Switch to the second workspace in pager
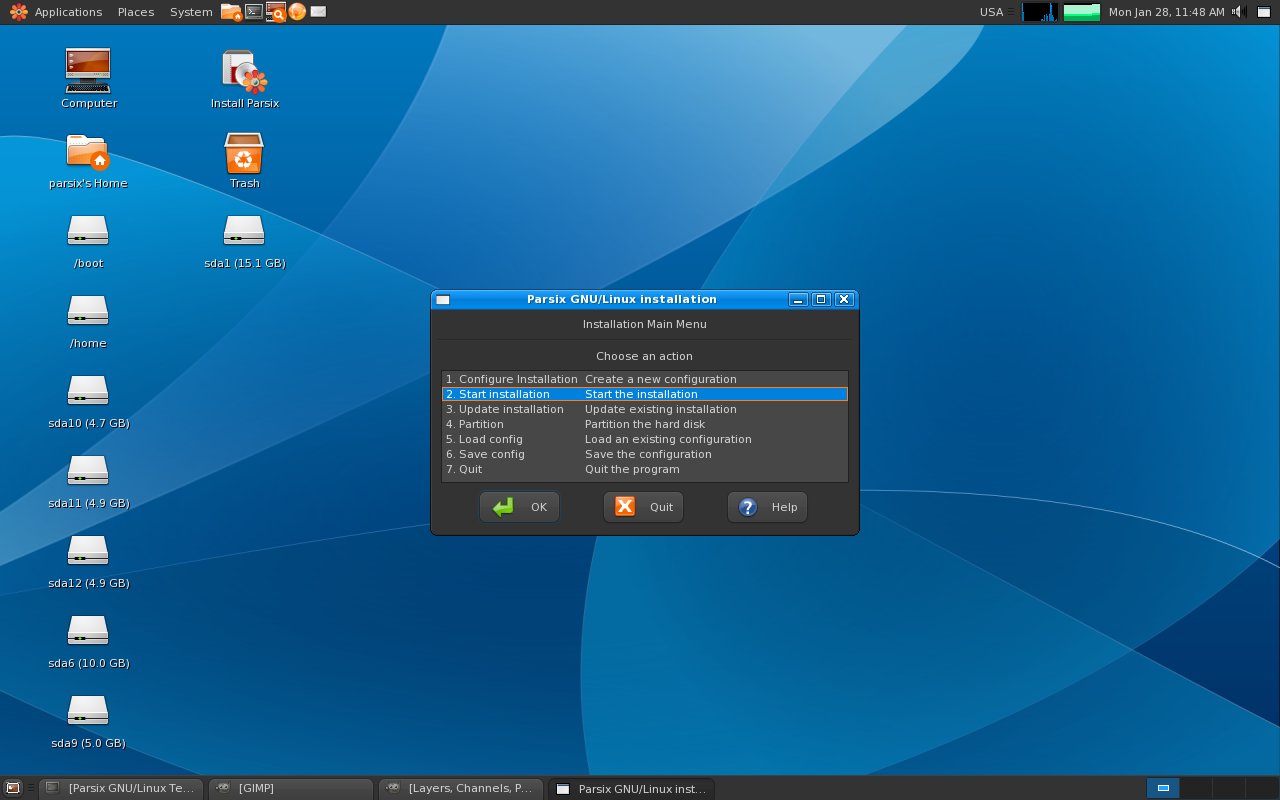 [x=1196, y=788]
